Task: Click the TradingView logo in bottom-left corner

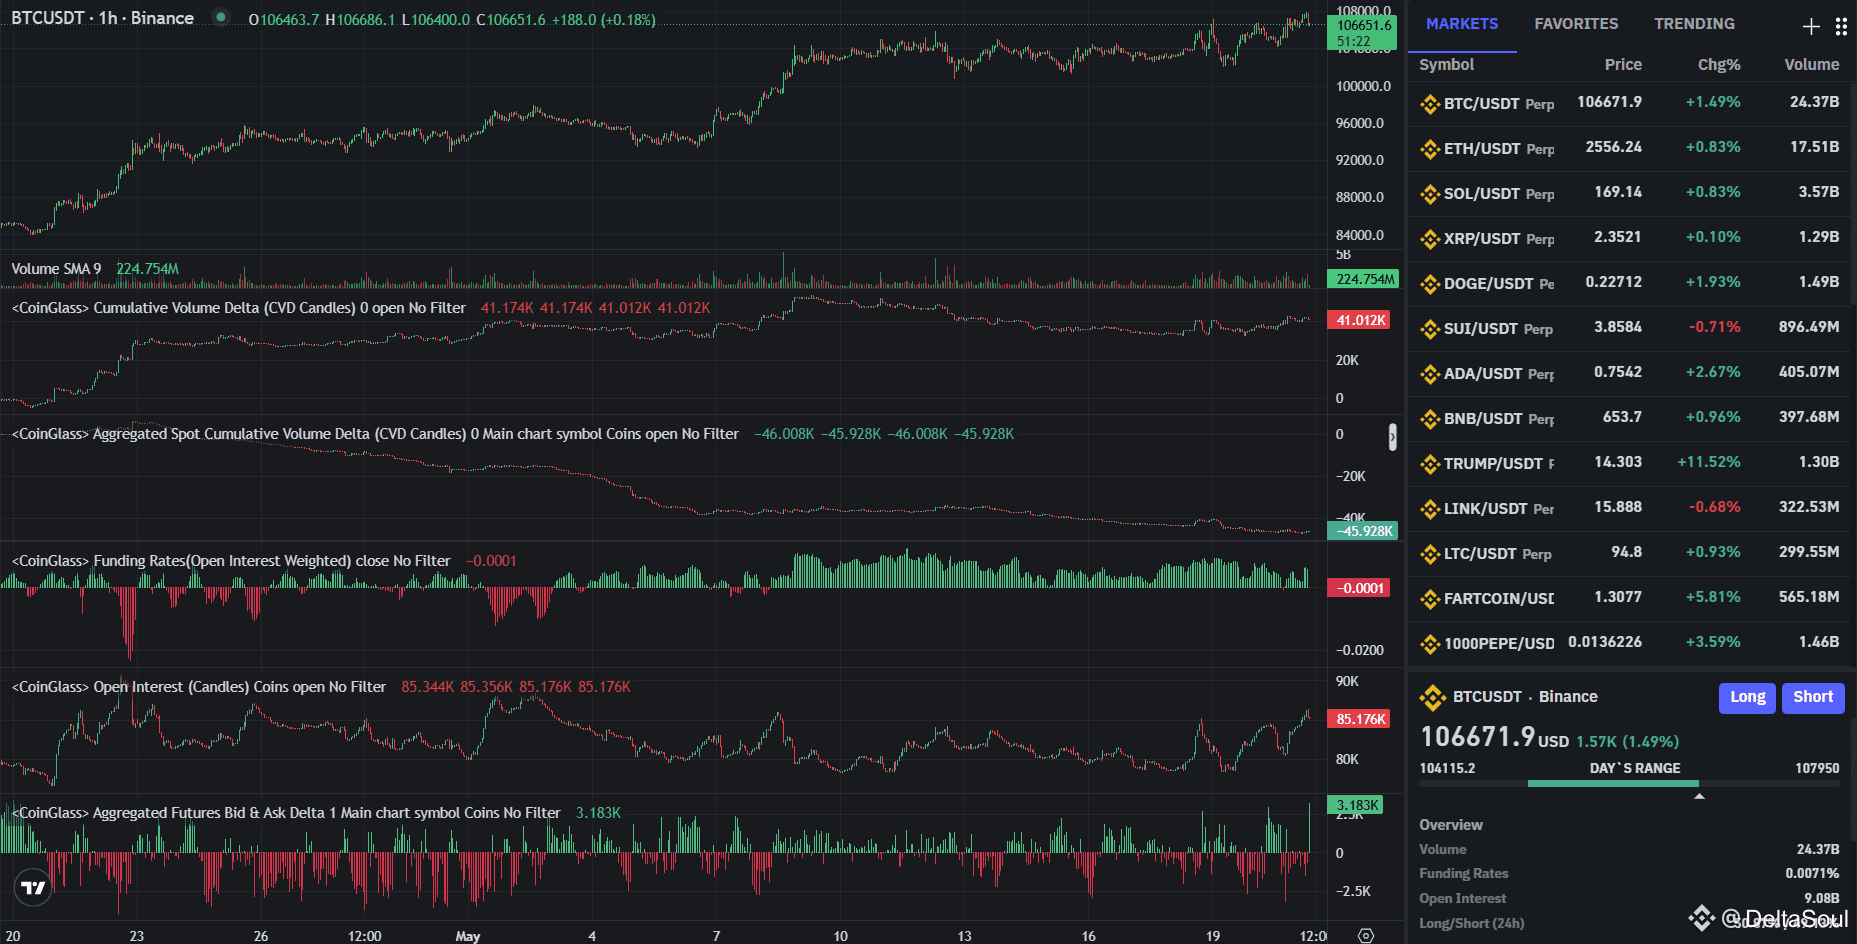Action: coord(33,887)
